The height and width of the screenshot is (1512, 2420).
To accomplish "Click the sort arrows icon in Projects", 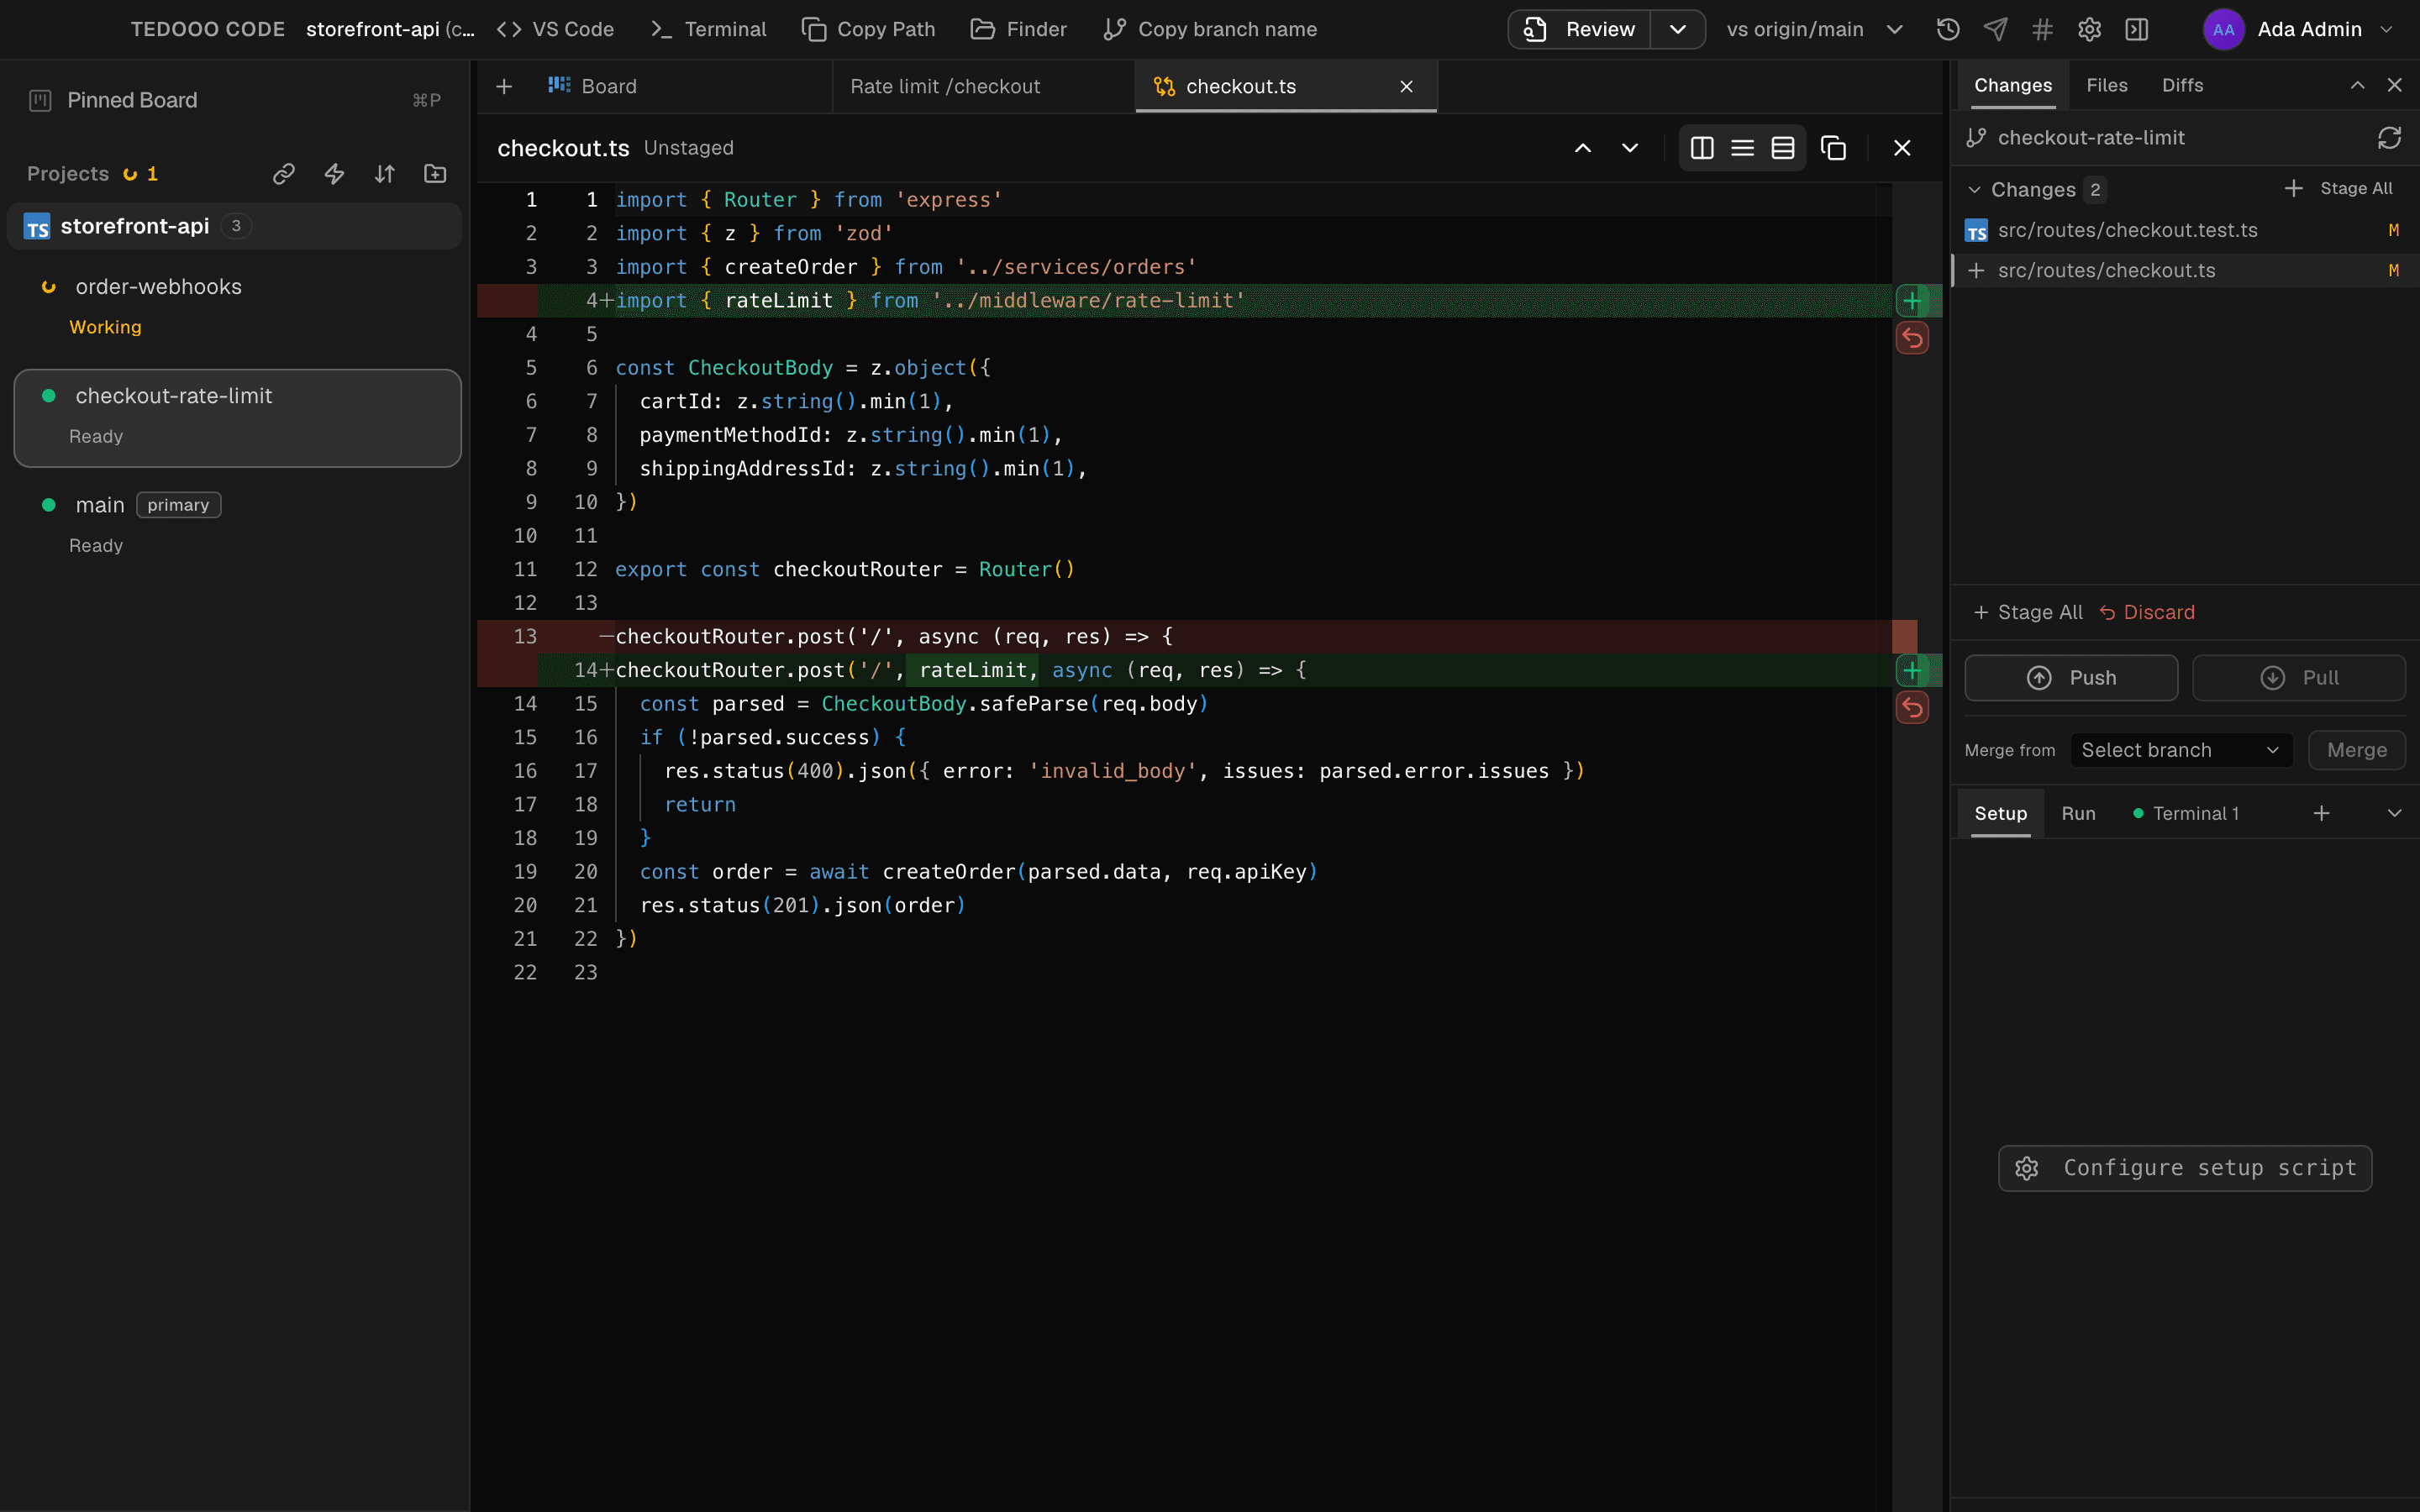I will pyautogui.click(x=385, y=174).
